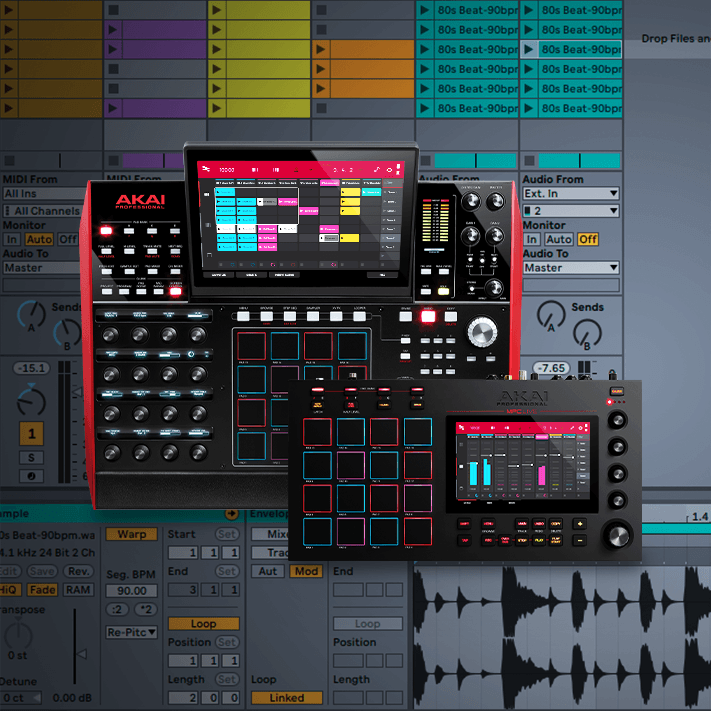Image resolution: width=711 pixels, height=711 pixels.
Task: Click the track pan knob at left
Action: (33, 401)
